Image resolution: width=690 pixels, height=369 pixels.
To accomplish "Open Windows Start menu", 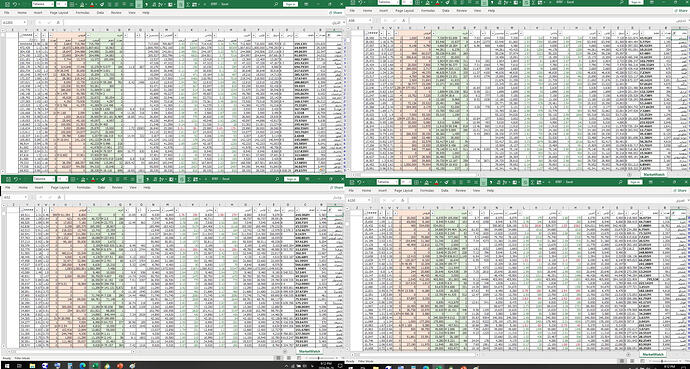I will point(7,365).
